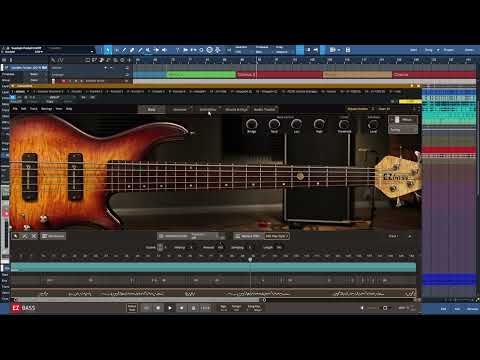Adjust the Level knob
The width and height of the screenshot is (480, 360).
pos(373,124)
